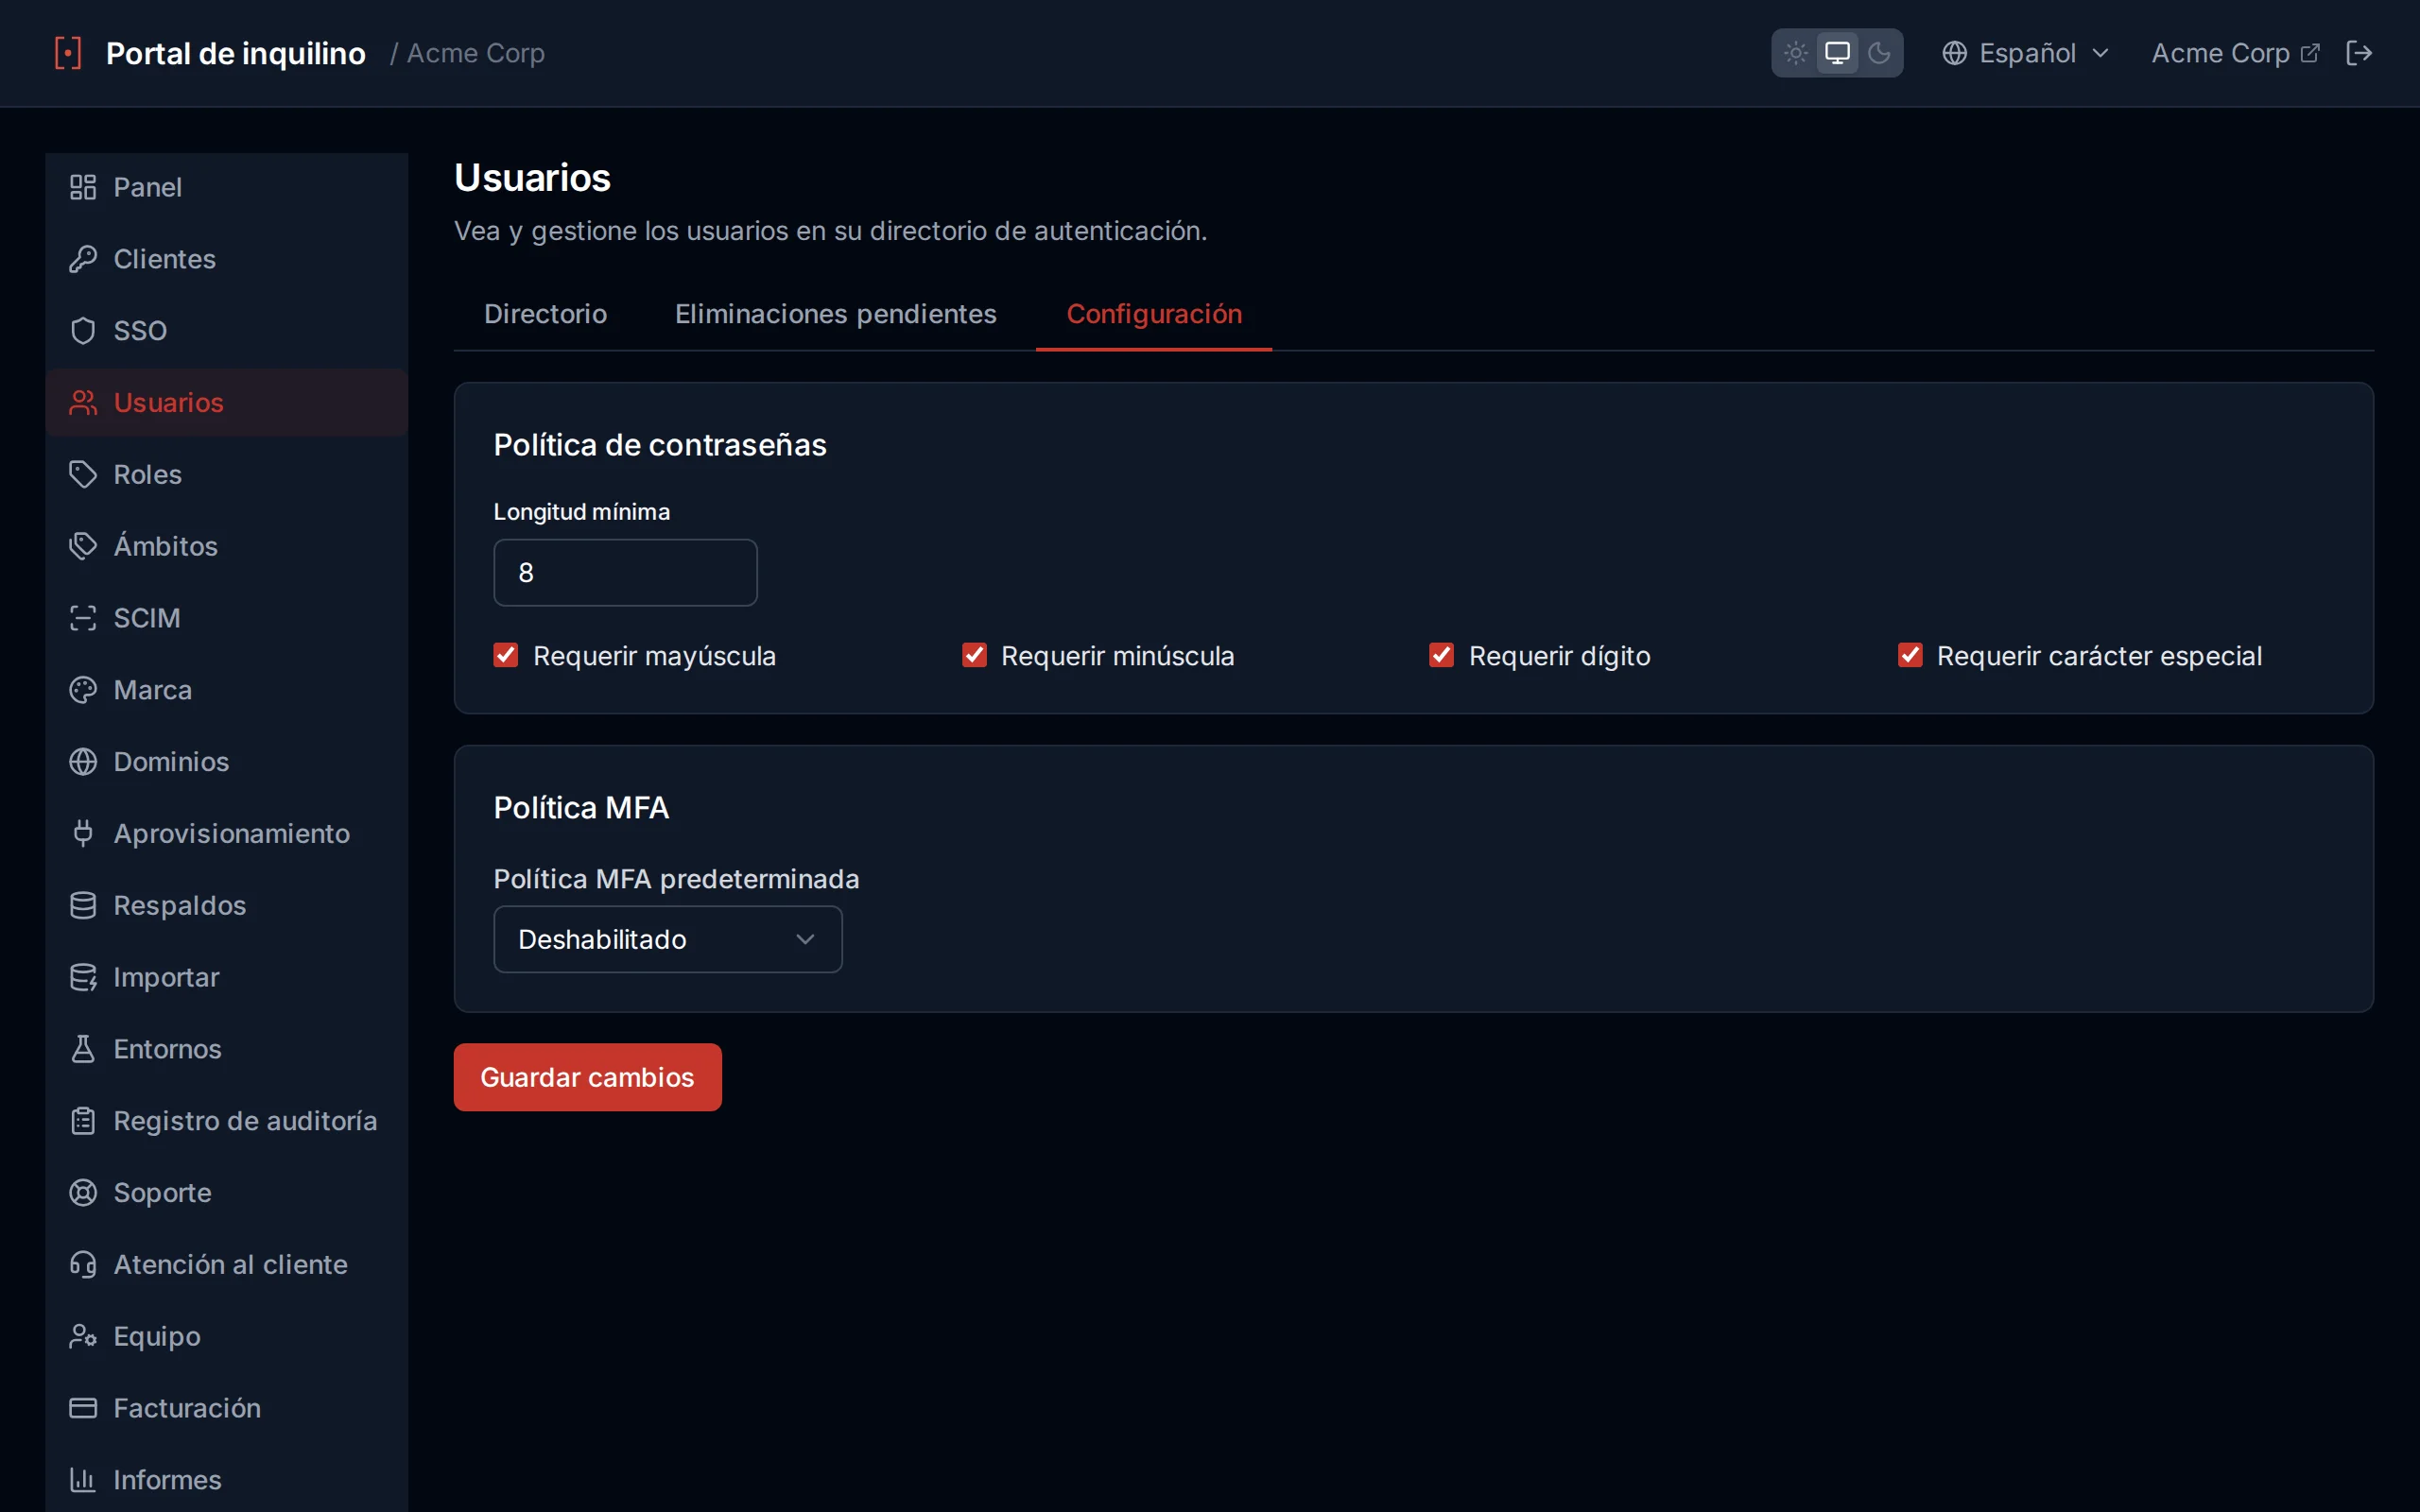
Task: Open Panel in the sidebar
Action: (x=227, y=187)
